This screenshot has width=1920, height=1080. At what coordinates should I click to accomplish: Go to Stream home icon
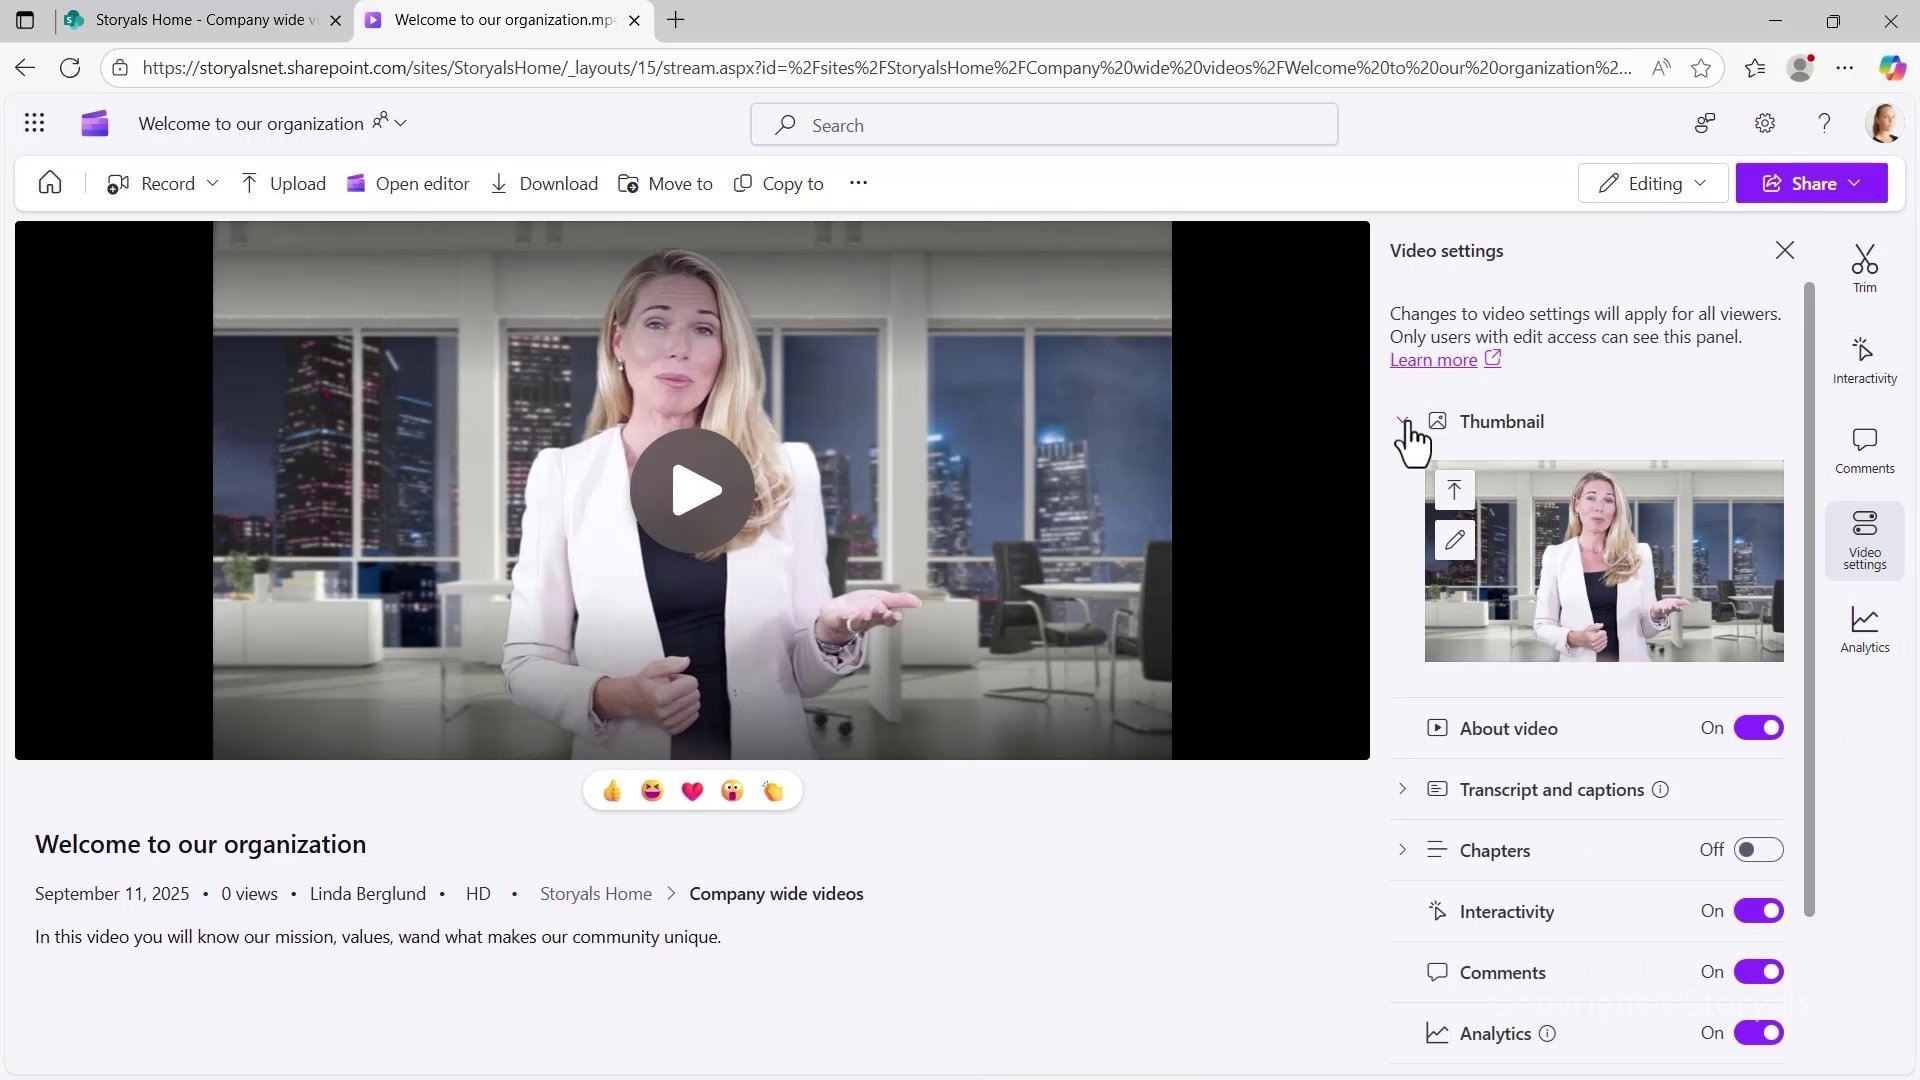point(50,183)
